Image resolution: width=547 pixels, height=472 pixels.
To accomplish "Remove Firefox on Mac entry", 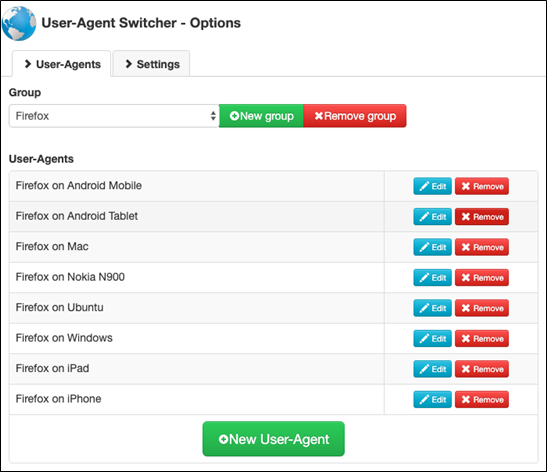I will [x=482, y=247].
